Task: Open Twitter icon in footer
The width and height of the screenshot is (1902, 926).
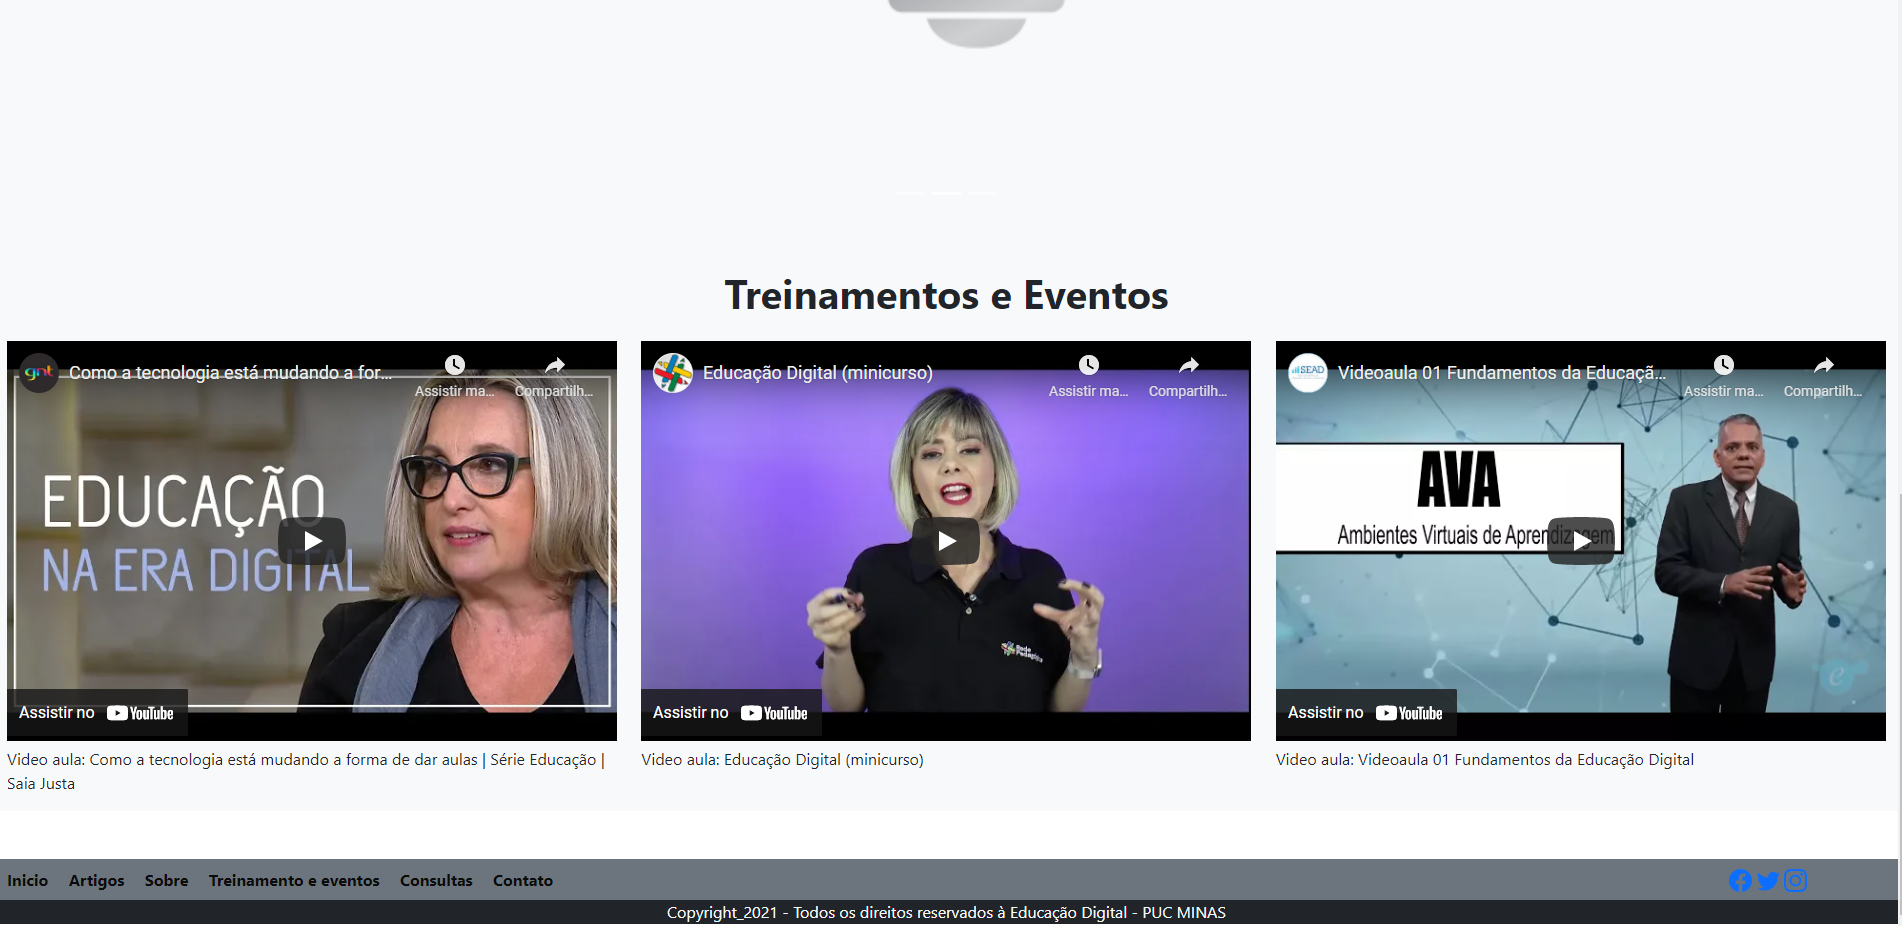Action: [x=1768, y=881]
